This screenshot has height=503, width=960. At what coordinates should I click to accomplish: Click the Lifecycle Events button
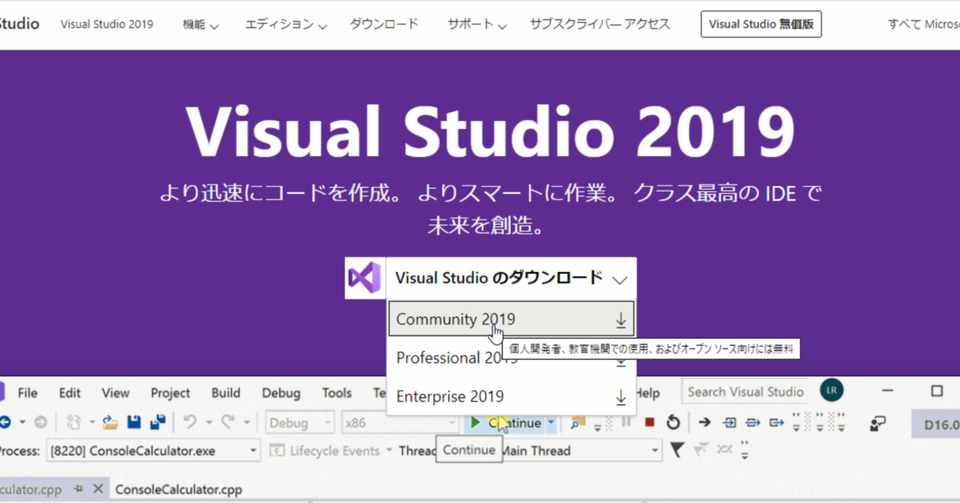click(x=330, y=451)
